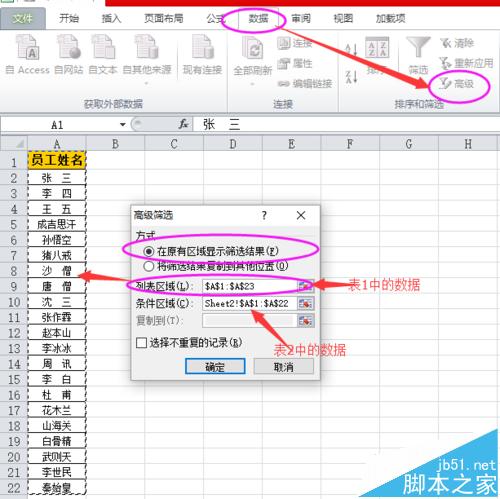Select row 12 header
Screen dimensions: 500x499
[x=14, y=333]
